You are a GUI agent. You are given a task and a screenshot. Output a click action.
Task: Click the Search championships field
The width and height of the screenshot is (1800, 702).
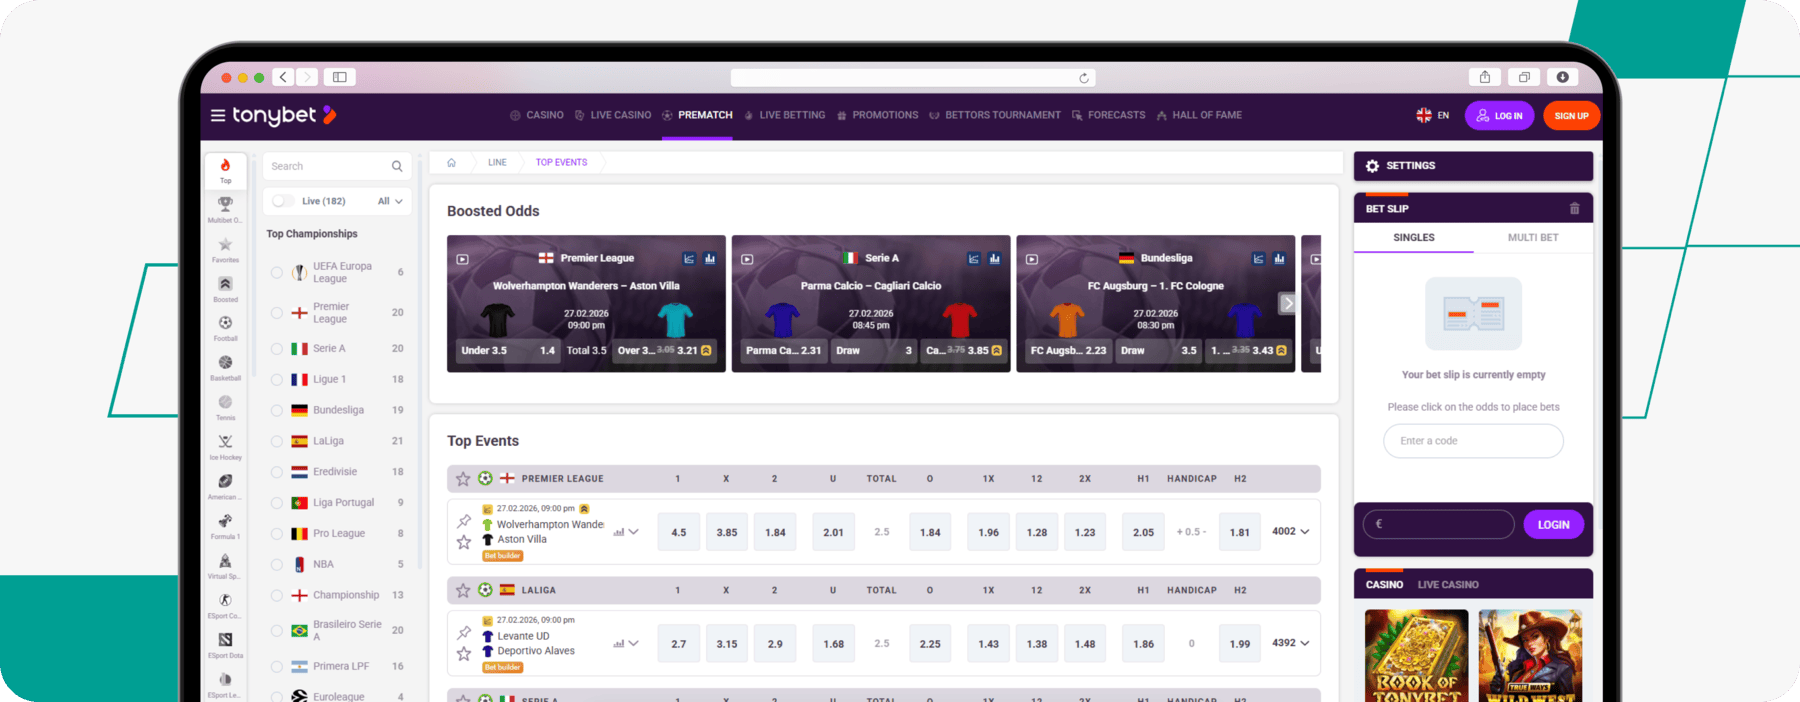point(337,166)
